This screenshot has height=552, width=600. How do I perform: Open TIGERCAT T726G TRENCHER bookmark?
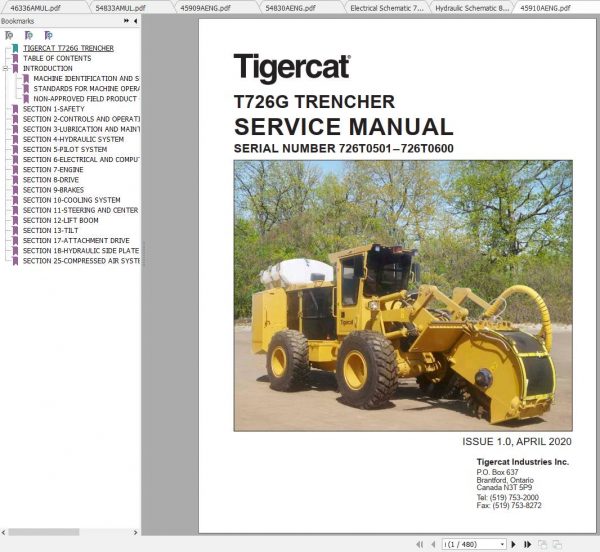[68, 48]
